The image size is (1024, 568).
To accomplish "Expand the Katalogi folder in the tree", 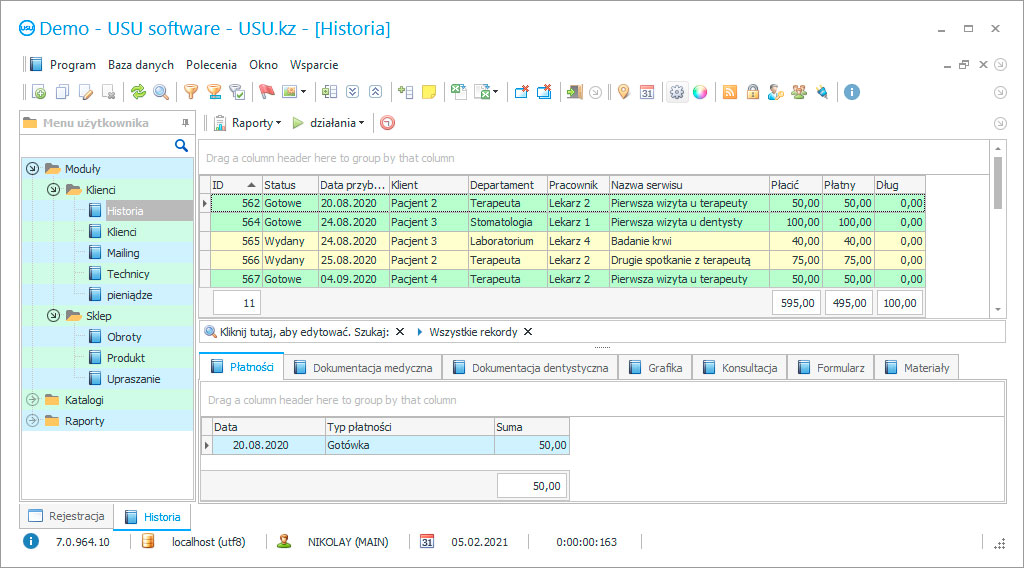I will [32, 400].
